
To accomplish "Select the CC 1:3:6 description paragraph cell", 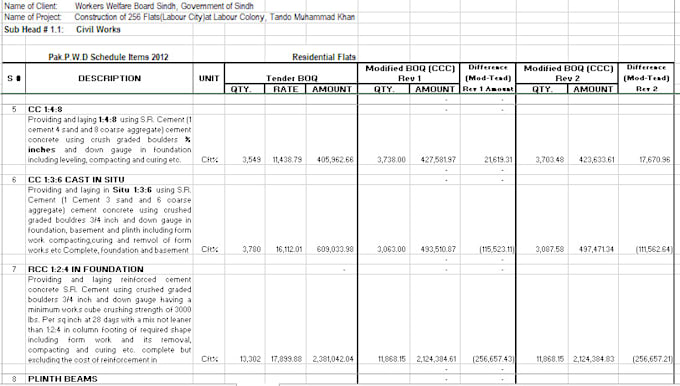I will [109, 220].
